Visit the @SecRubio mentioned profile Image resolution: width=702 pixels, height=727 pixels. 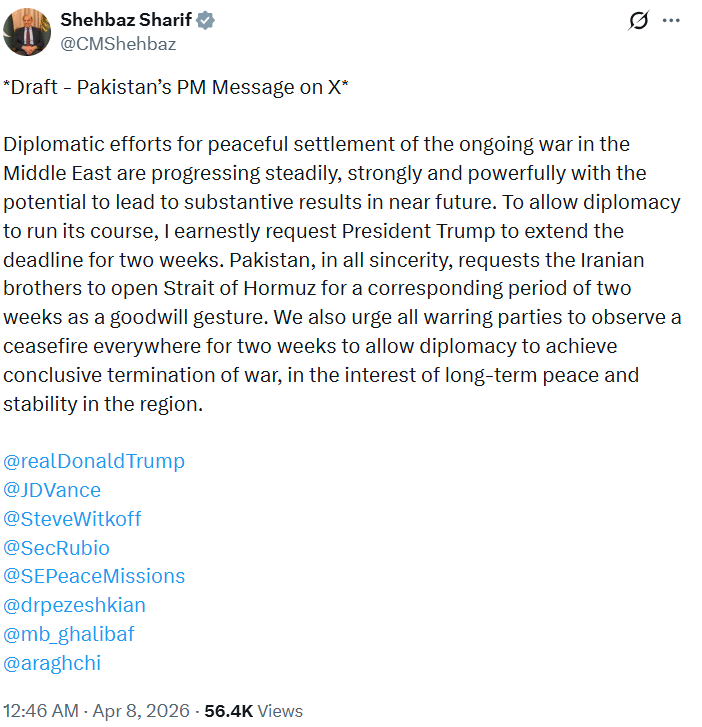pos(57,548)
